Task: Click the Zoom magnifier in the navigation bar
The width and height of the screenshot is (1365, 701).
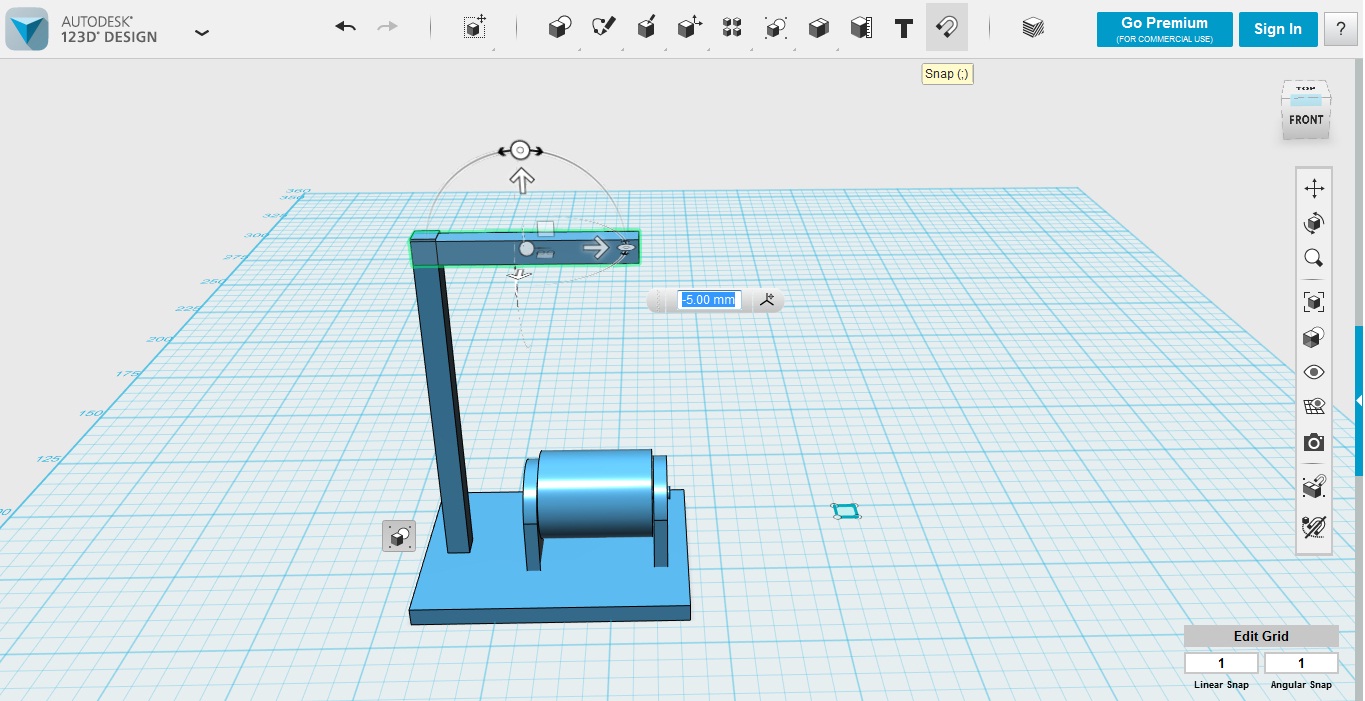Action: 1314,258
